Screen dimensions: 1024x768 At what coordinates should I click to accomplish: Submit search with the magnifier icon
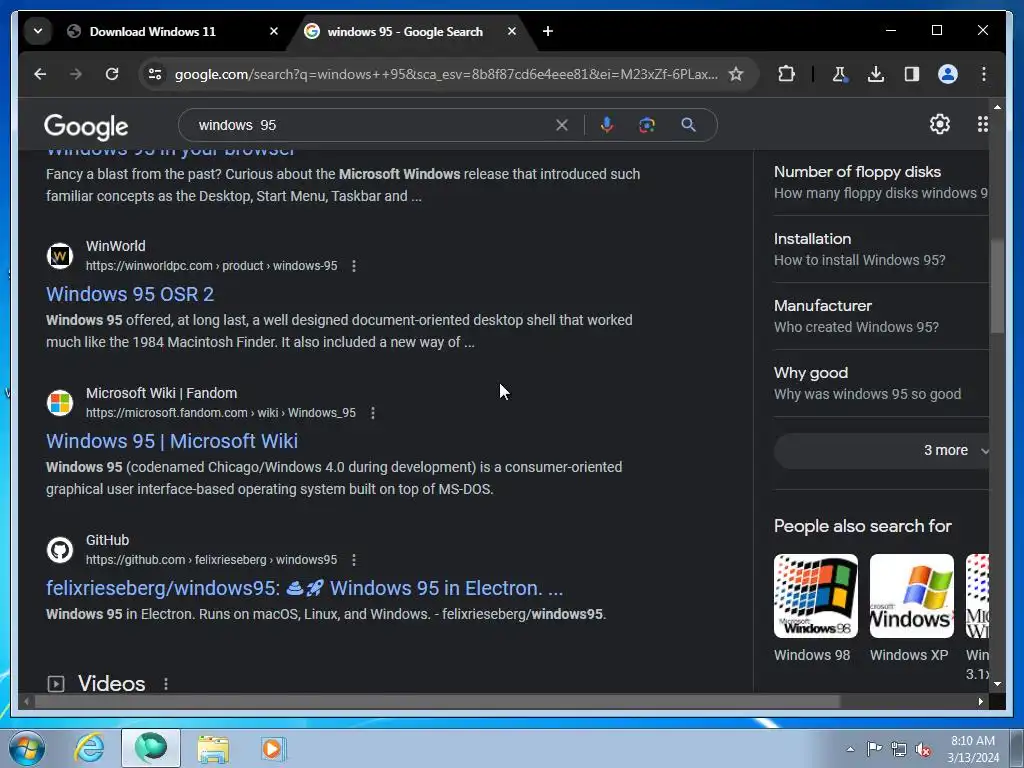(688, 125)
